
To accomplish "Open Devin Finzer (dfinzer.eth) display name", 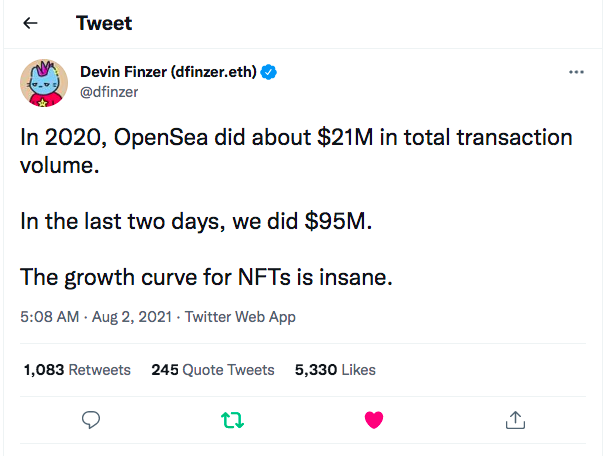I will [168, 72].
